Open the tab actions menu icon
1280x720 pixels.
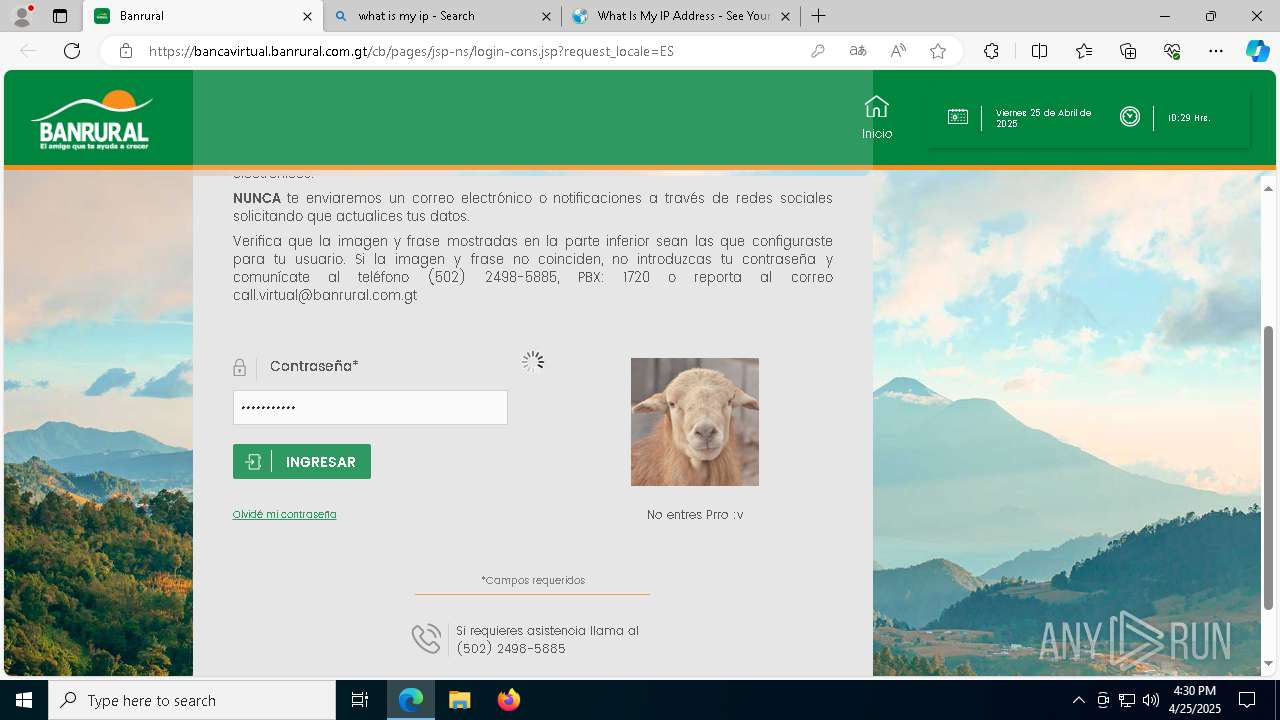point(60,16)
